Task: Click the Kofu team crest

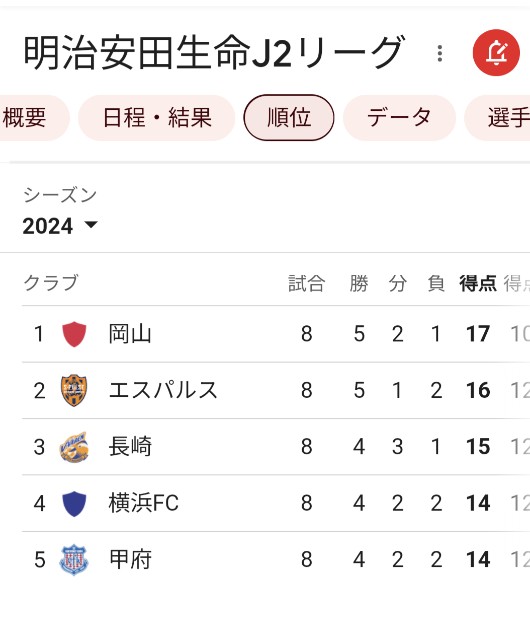Action: point(74,560)
